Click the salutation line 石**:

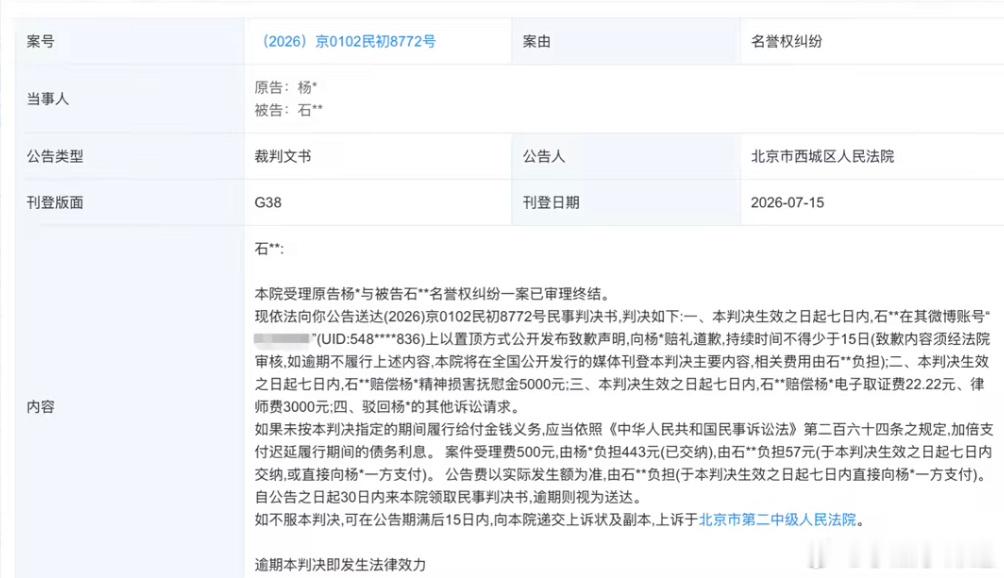click(269, 249)
